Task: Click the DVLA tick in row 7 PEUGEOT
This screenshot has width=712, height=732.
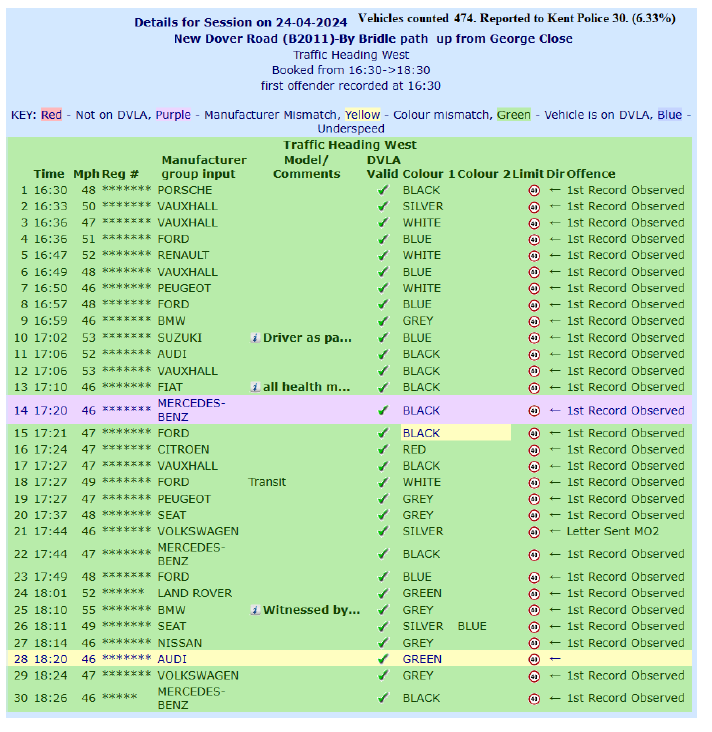Action: 383,288
